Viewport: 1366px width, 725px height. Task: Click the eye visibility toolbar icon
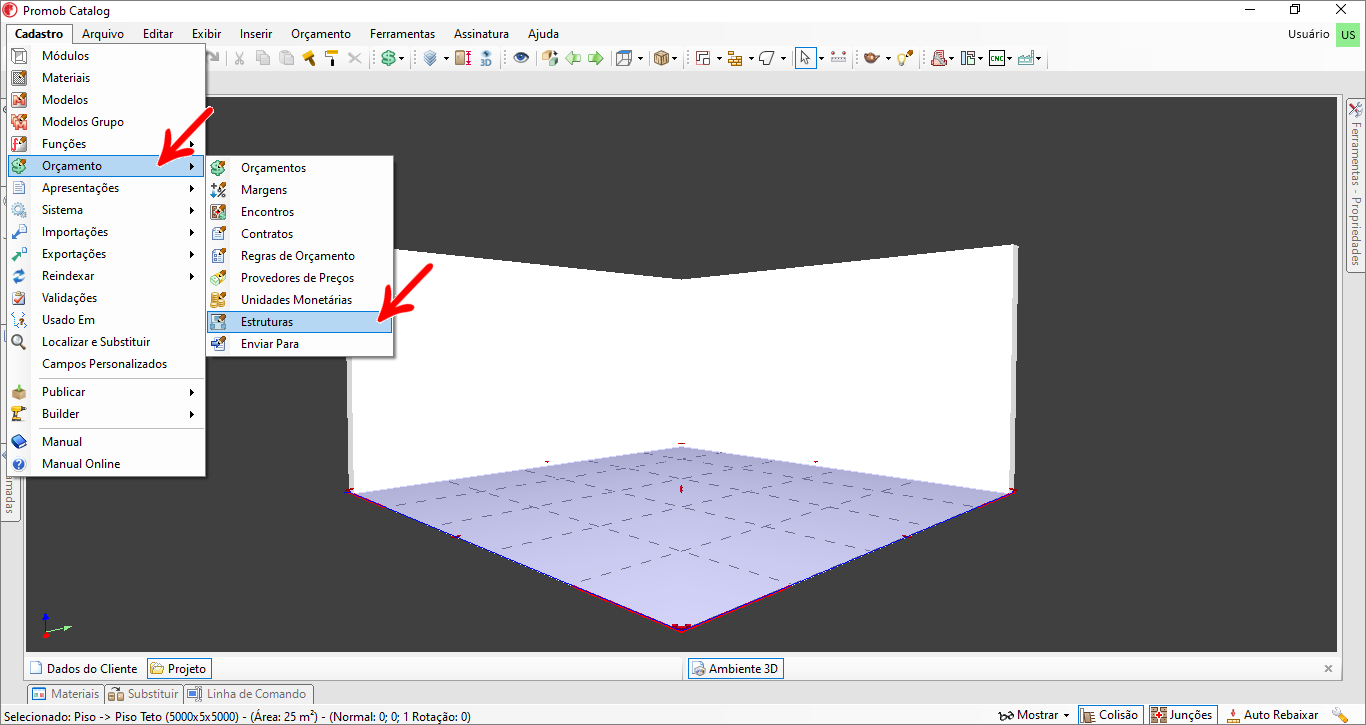[521, 58]
